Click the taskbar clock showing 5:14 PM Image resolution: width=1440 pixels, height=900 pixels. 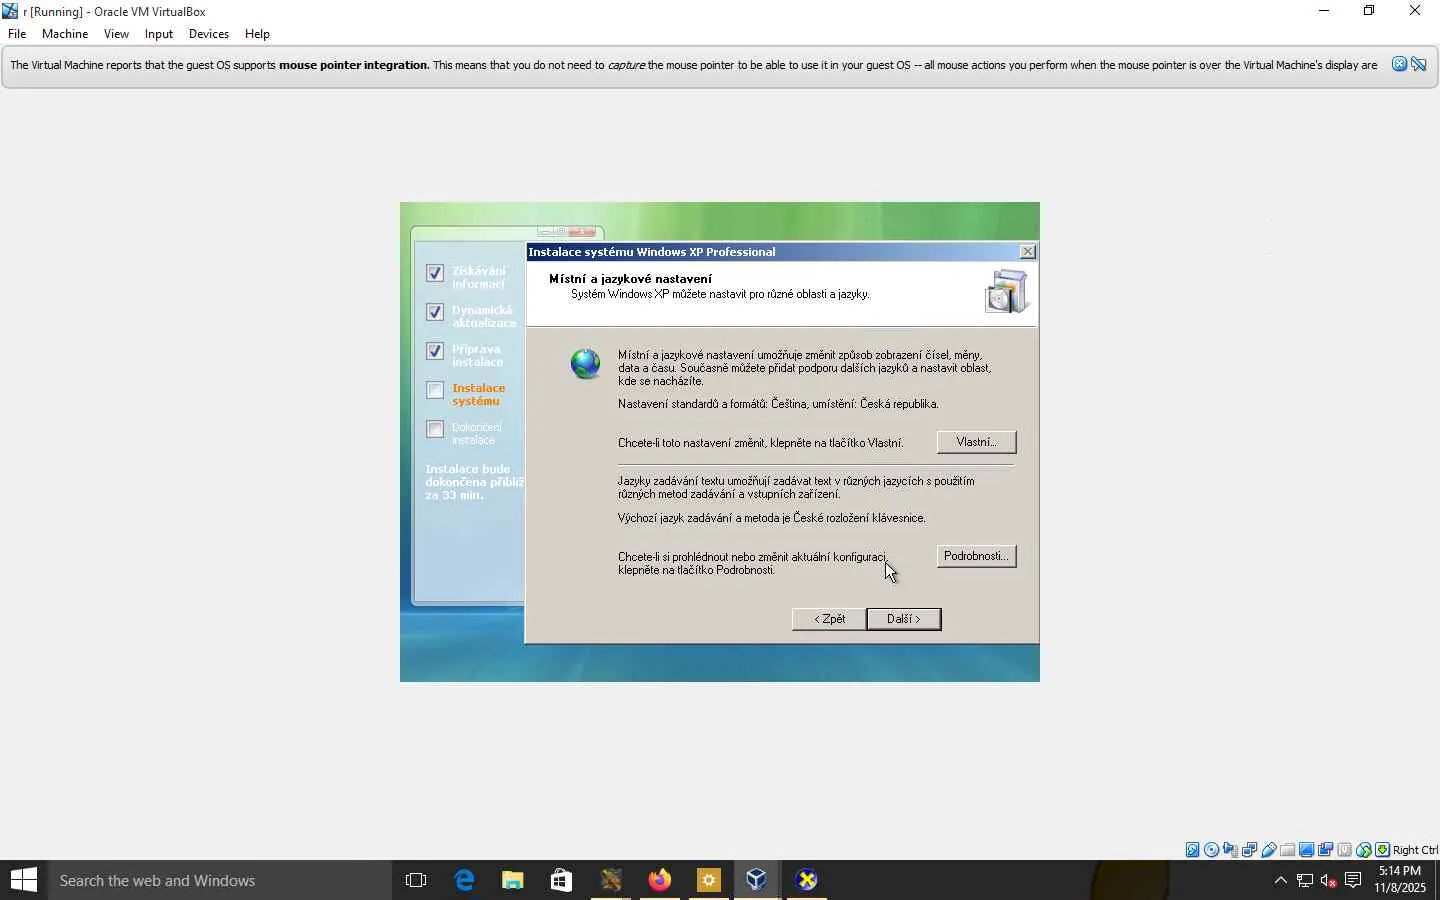coord(1400,880)
